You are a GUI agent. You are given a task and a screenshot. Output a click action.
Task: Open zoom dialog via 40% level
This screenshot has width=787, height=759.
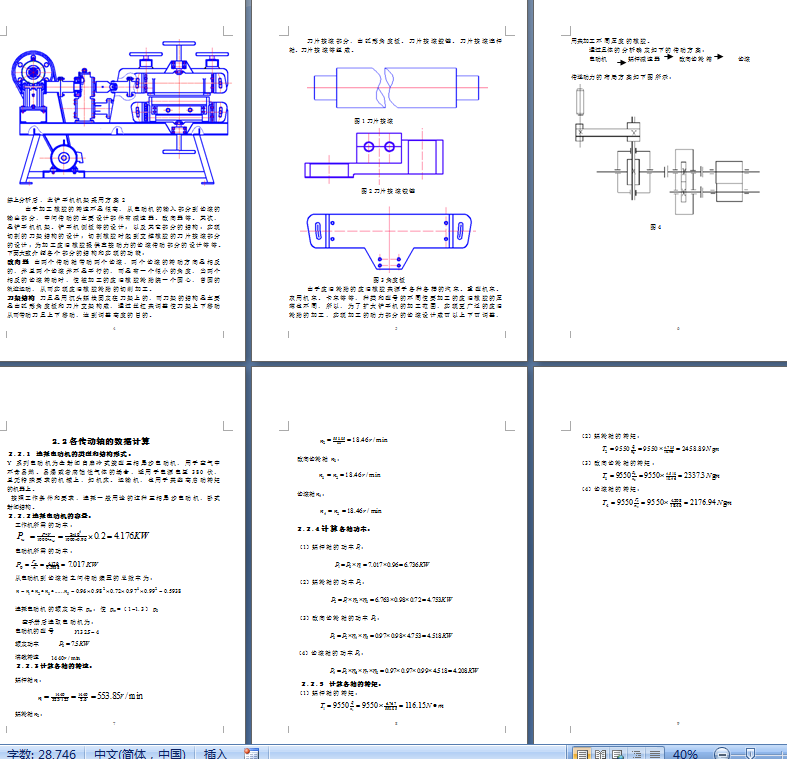click(x=685, y=753)
